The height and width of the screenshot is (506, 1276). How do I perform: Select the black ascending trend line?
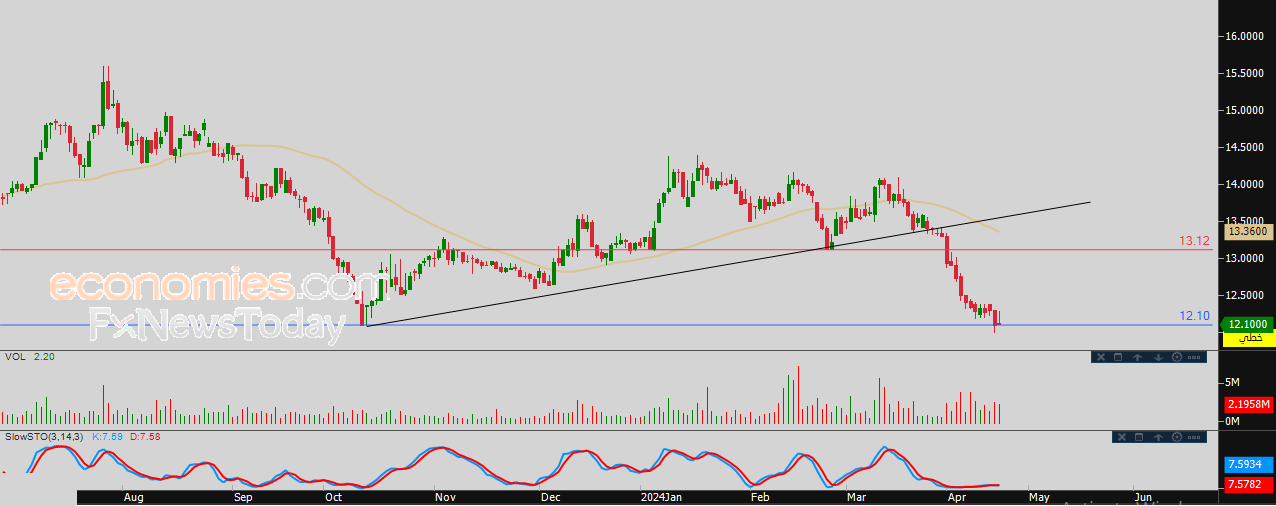tap(728, 264)
